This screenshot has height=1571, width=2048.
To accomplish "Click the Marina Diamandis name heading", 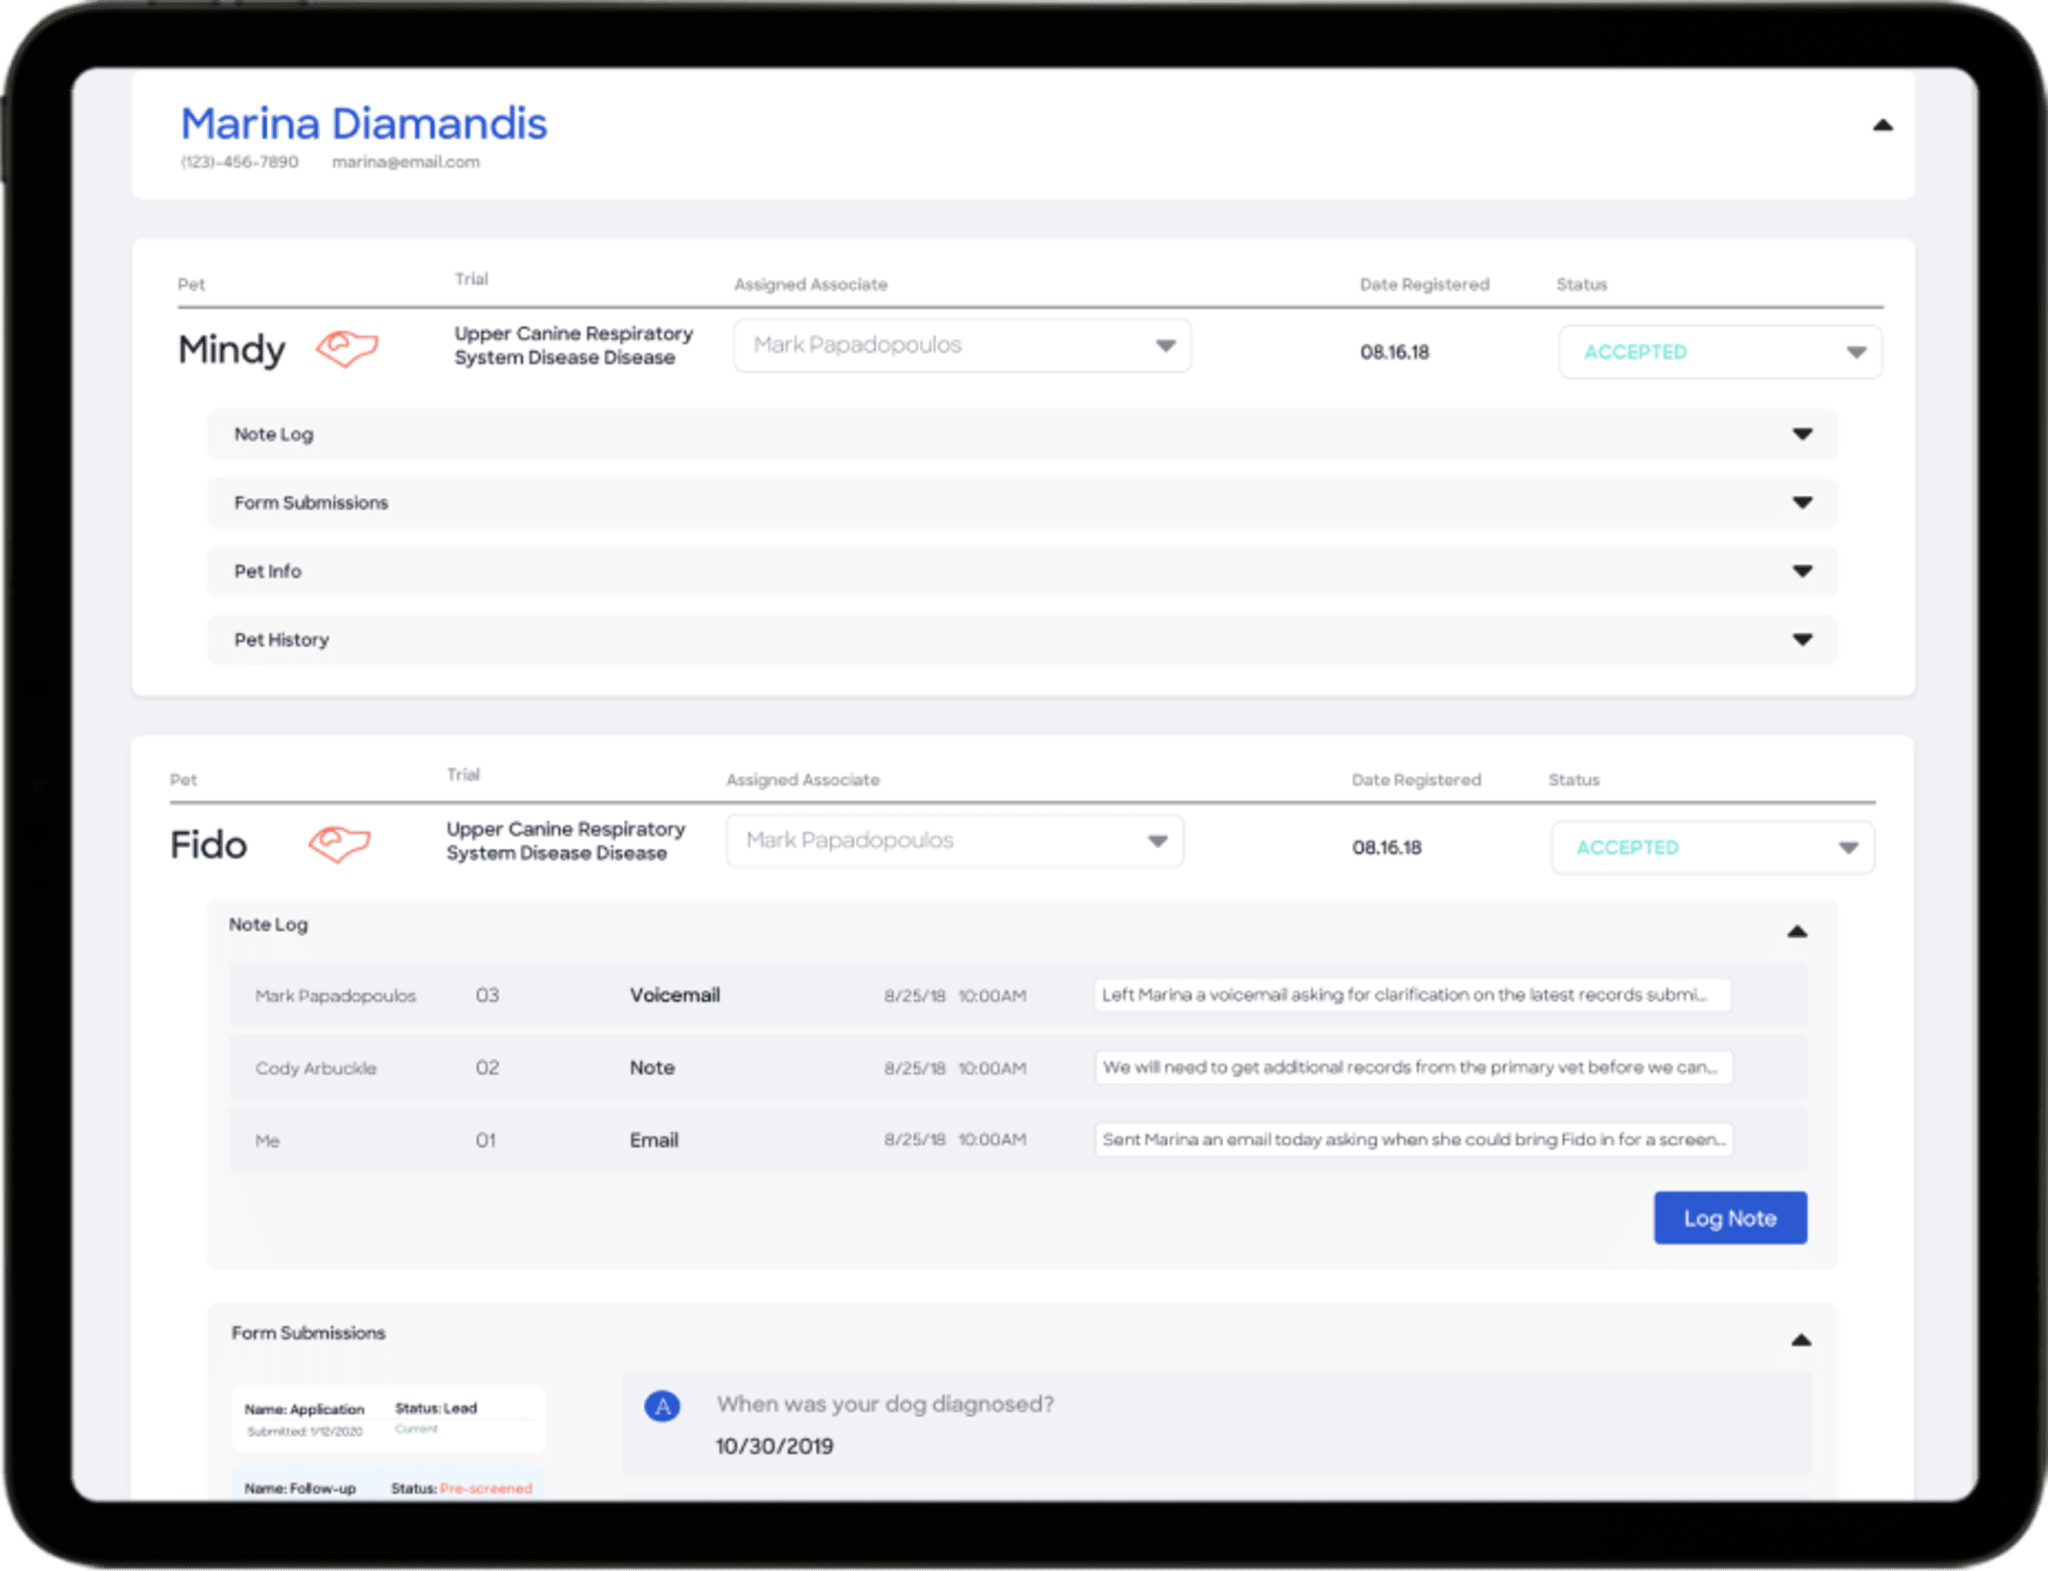I will (x=363, y=124).
